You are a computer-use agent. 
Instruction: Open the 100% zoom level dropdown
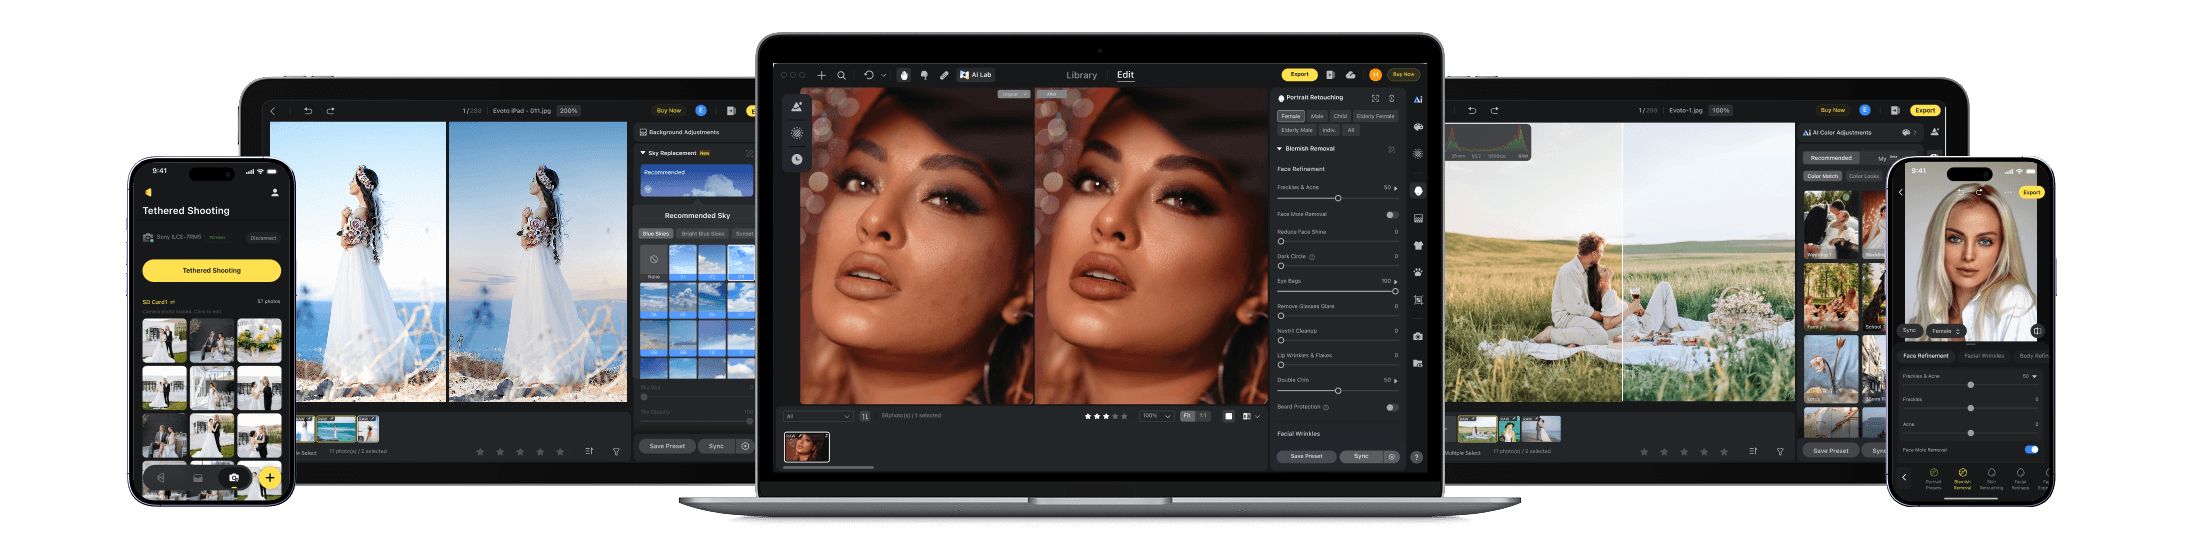point(1156,416)
